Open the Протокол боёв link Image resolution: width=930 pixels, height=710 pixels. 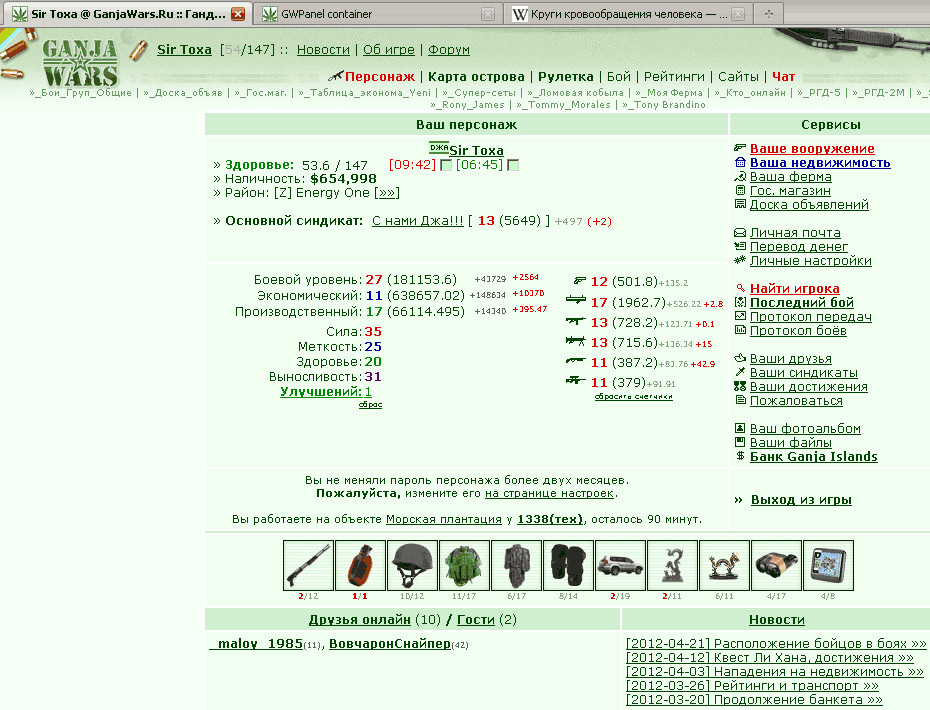pos(798,330)
